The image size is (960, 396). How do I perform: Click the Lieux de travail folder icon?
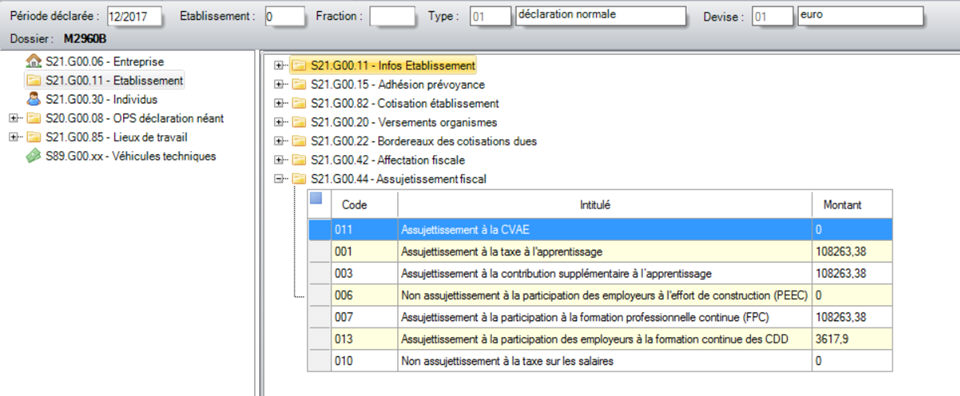click(34, 137)
